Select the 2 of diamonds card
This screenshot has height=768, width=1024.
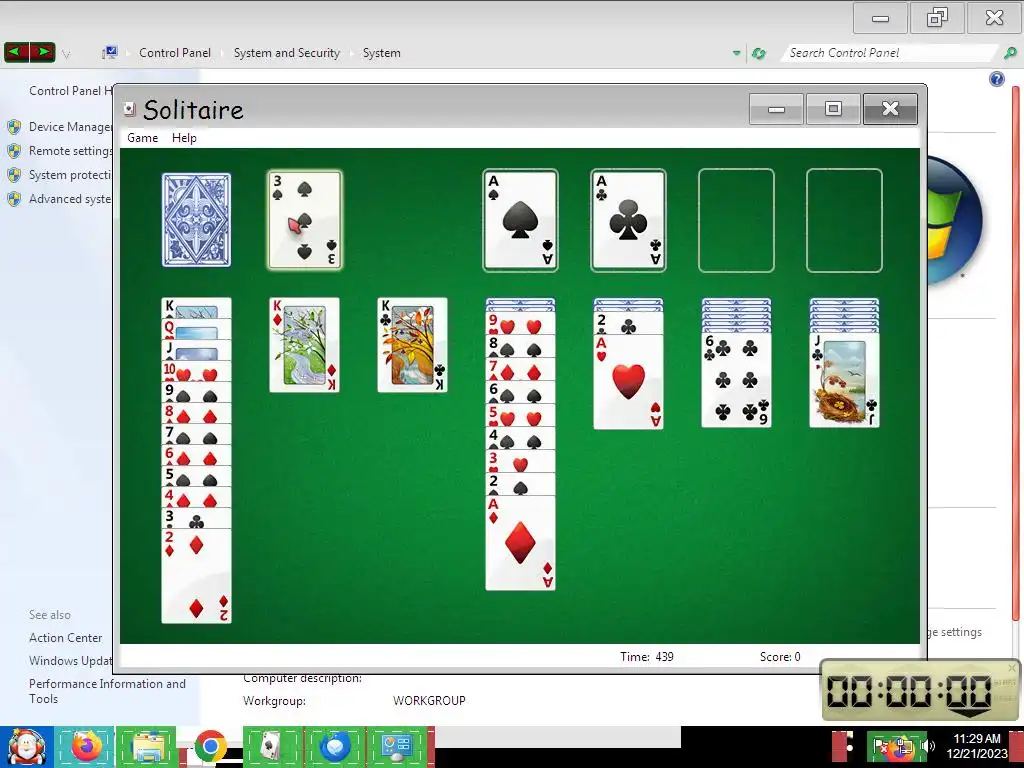[x=196, y=575]
